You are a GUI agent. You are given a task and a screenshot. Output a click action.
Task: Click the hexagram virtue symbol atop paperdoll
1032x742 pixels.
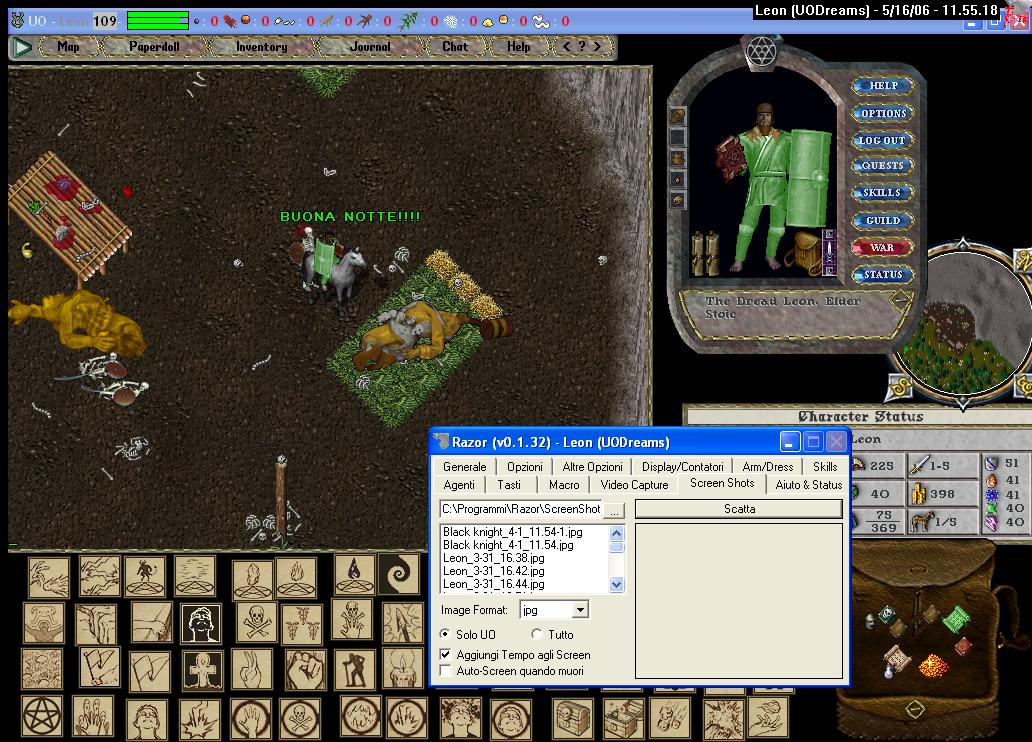(x=761, y=51)
